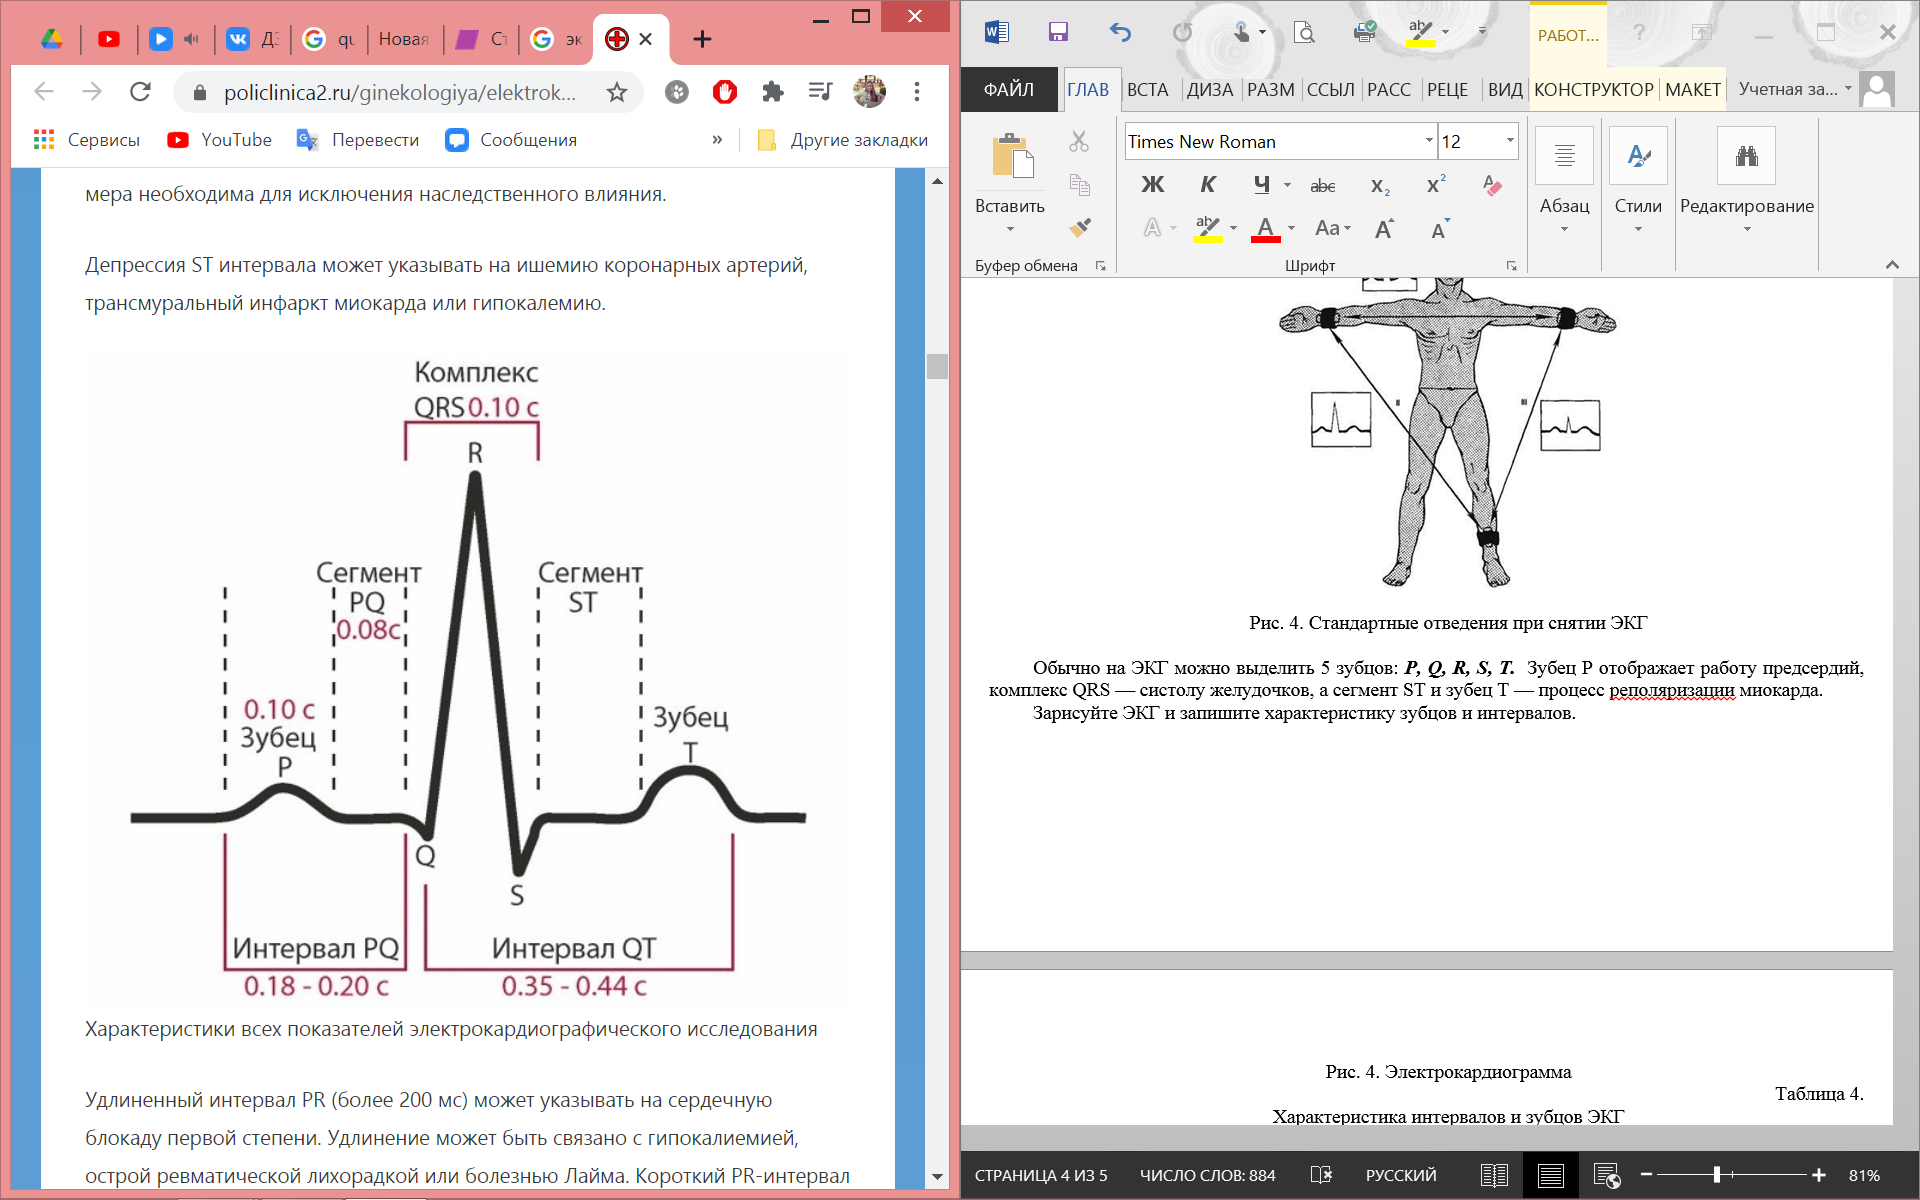Switch to the ВИД ribbon tab
1920x1200 pixels.
(1504, 89)
